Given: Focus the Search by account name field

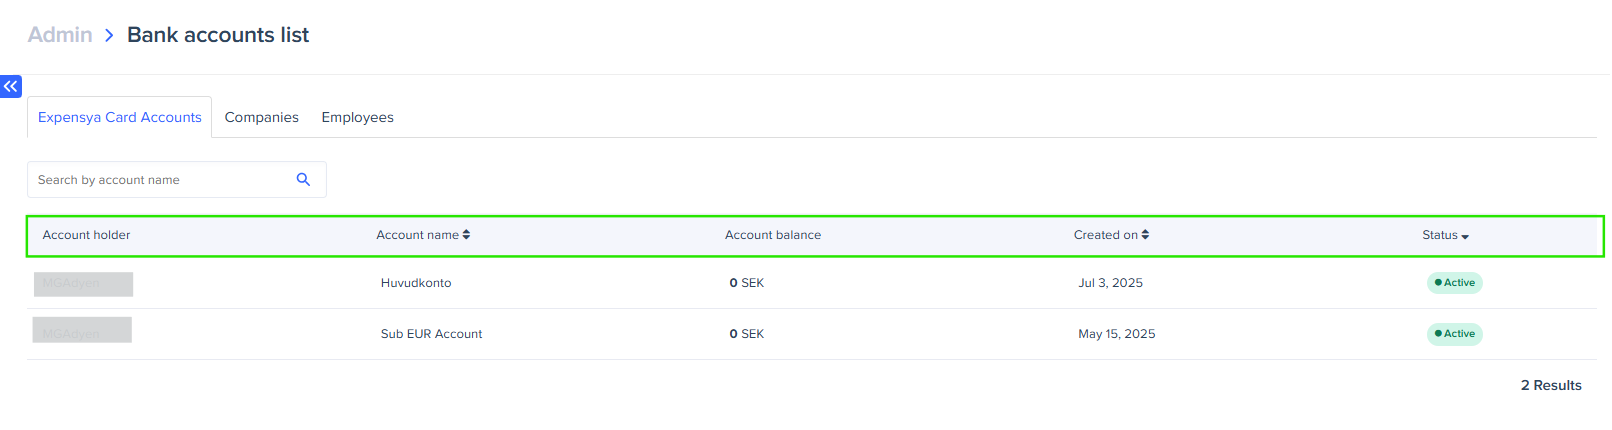Looking at the screenshot, I should 160,180.
